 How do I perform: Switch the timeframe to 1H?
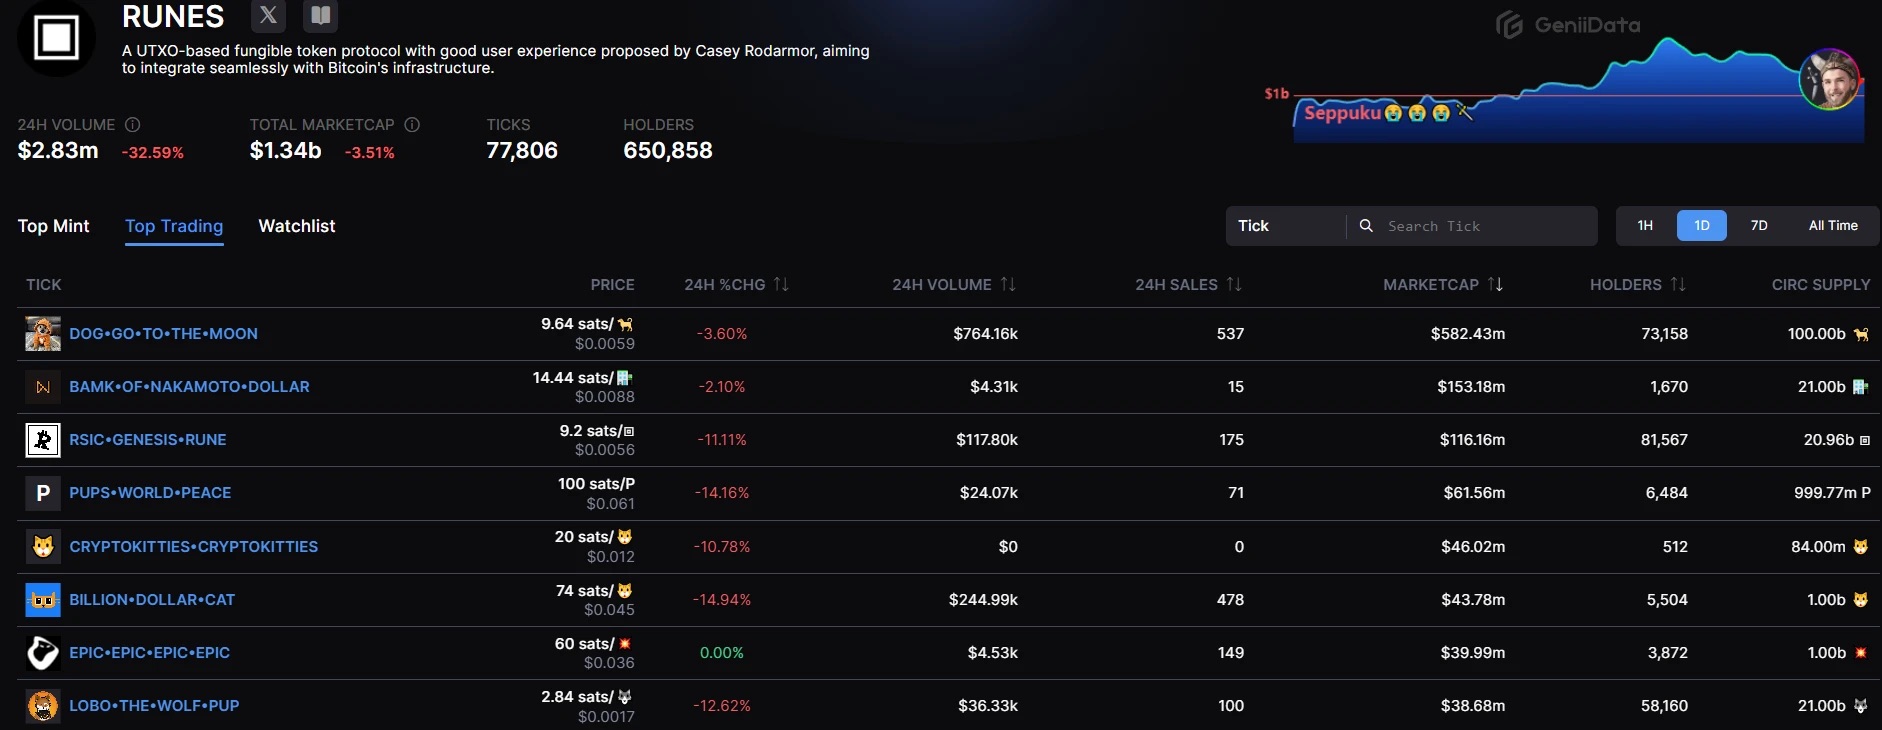point(1645,226)
